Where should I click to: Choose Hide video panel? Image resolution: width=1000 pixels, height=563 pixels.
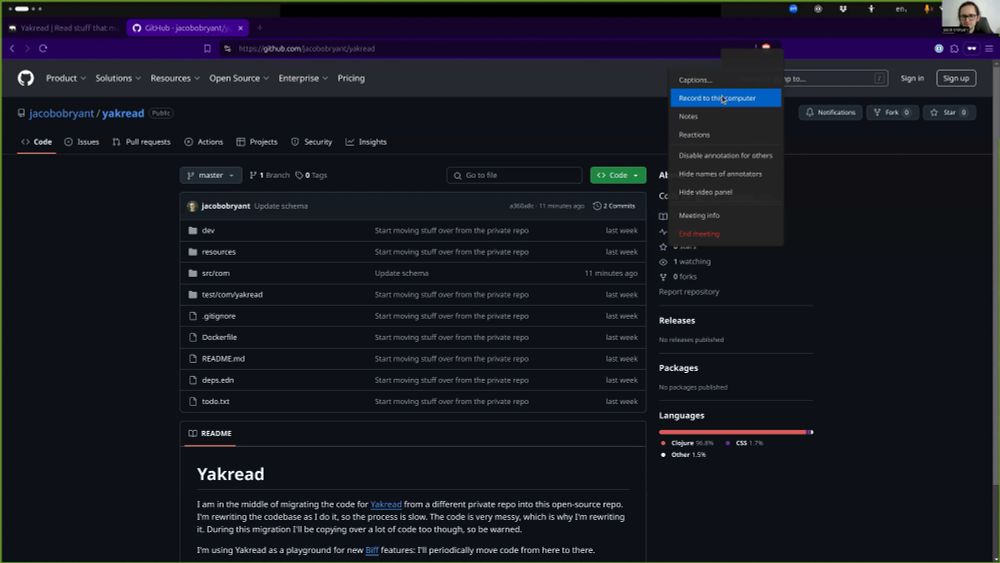click(x=726, y=193)
